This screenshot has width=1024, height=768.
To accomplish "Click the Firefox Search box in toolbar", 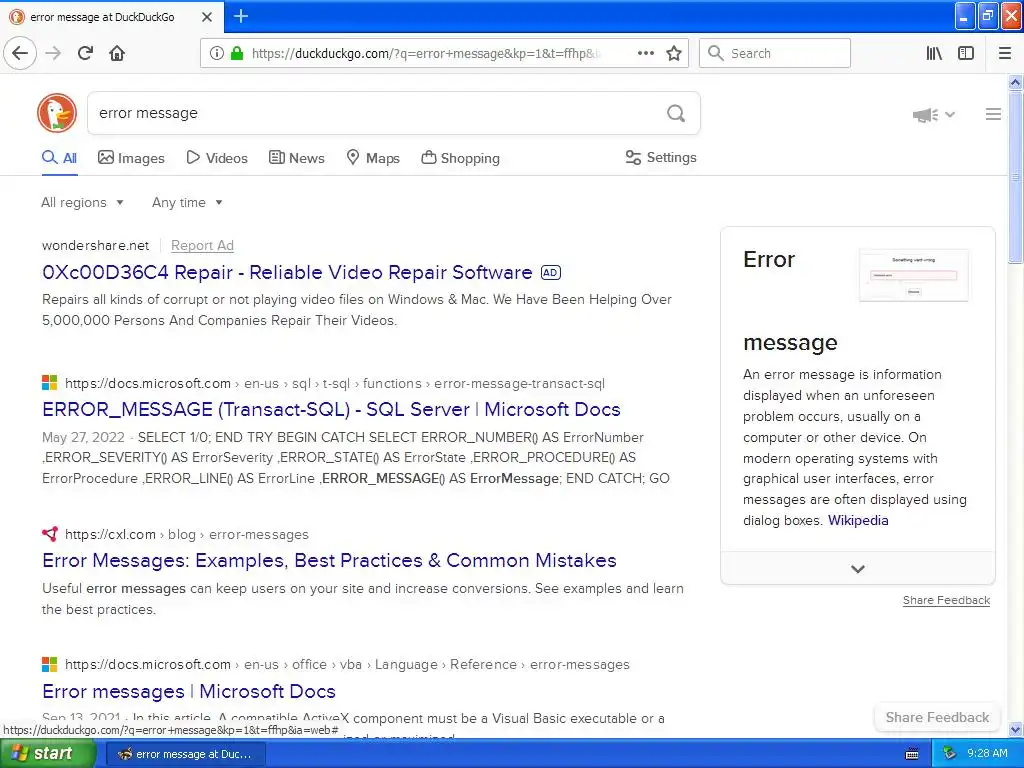I will point(775,53).
